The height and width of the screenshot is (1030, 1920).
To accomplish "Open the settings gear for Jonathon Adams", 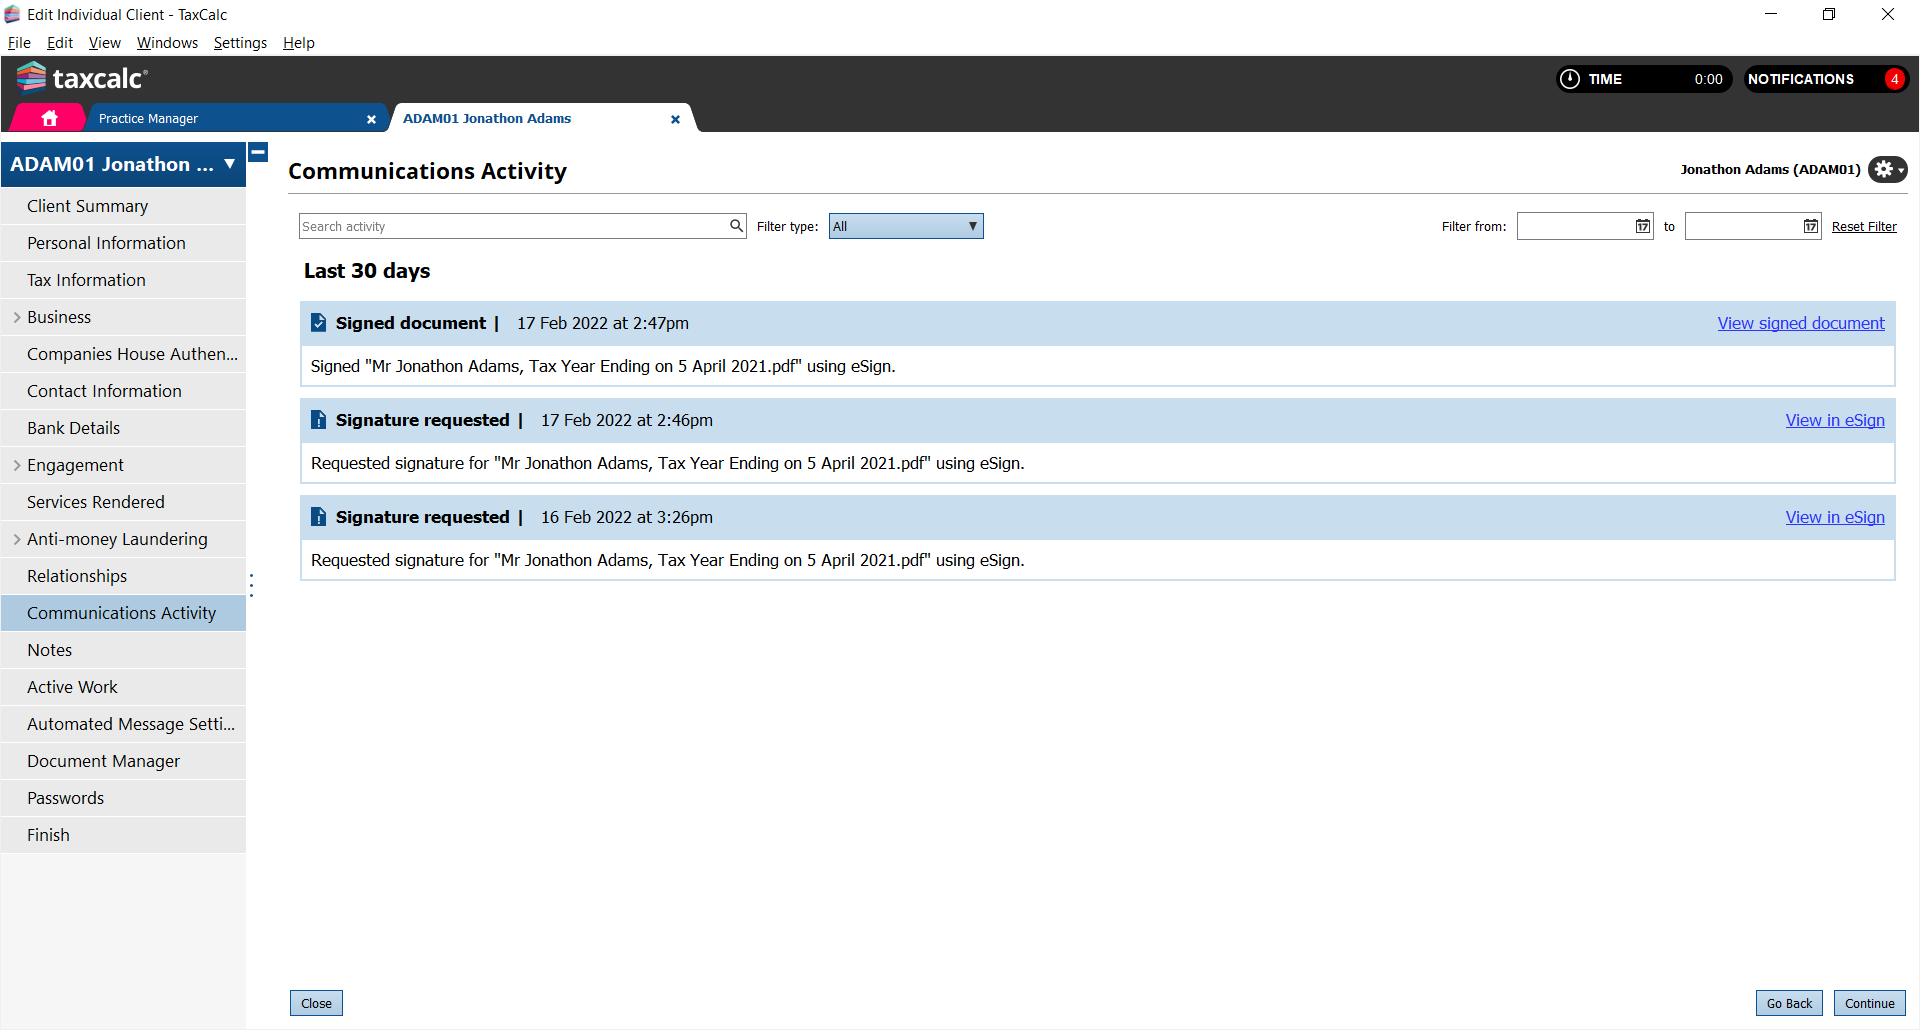I will click(x=1886, y=170).
